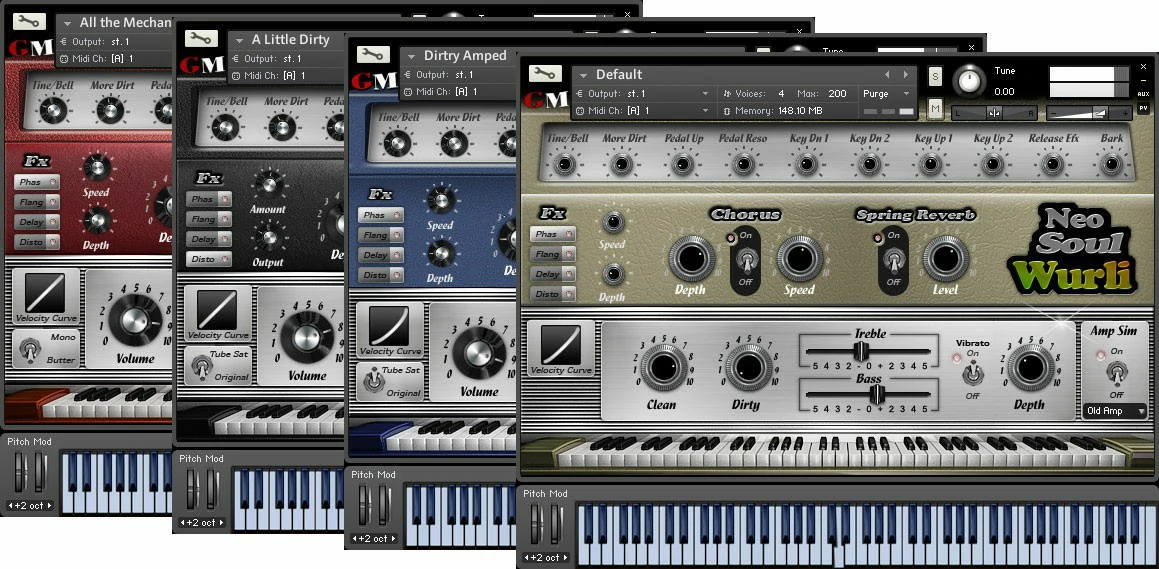The image size is (1159, 569).
Task: Open the Output st. 1 dropdown in Default window
Action: pos(642,94)
